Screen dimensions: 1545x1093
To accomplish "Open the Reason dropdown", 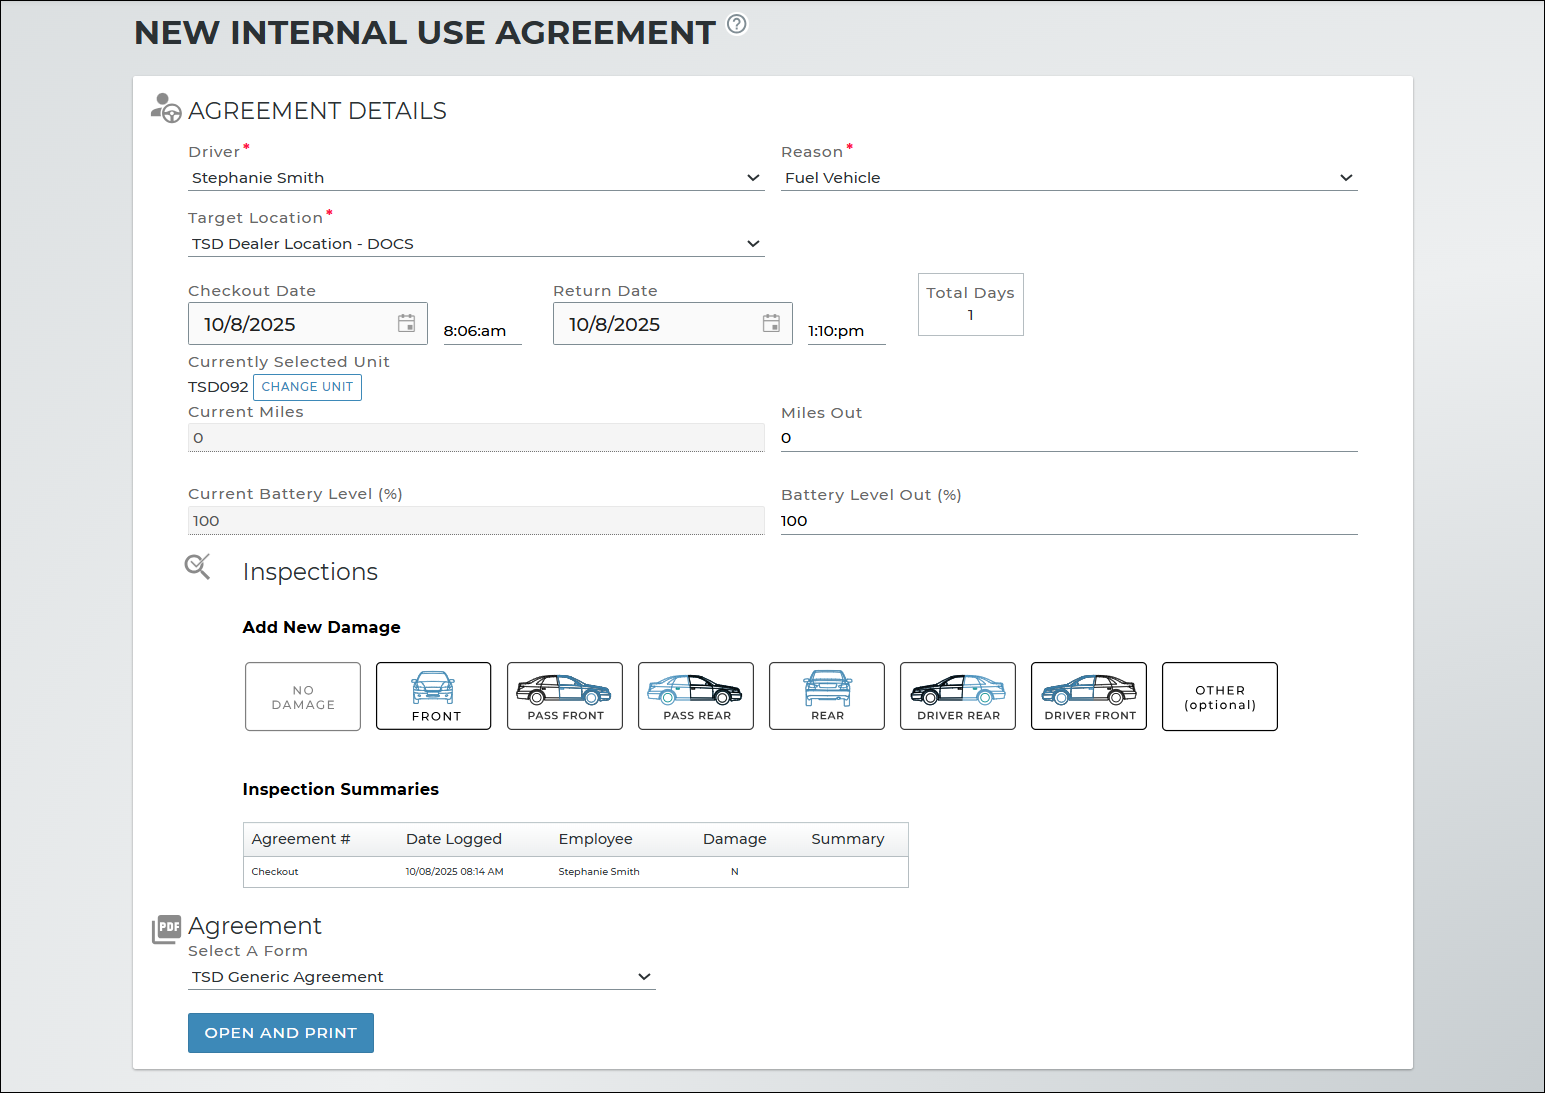I will [1068, 178].
